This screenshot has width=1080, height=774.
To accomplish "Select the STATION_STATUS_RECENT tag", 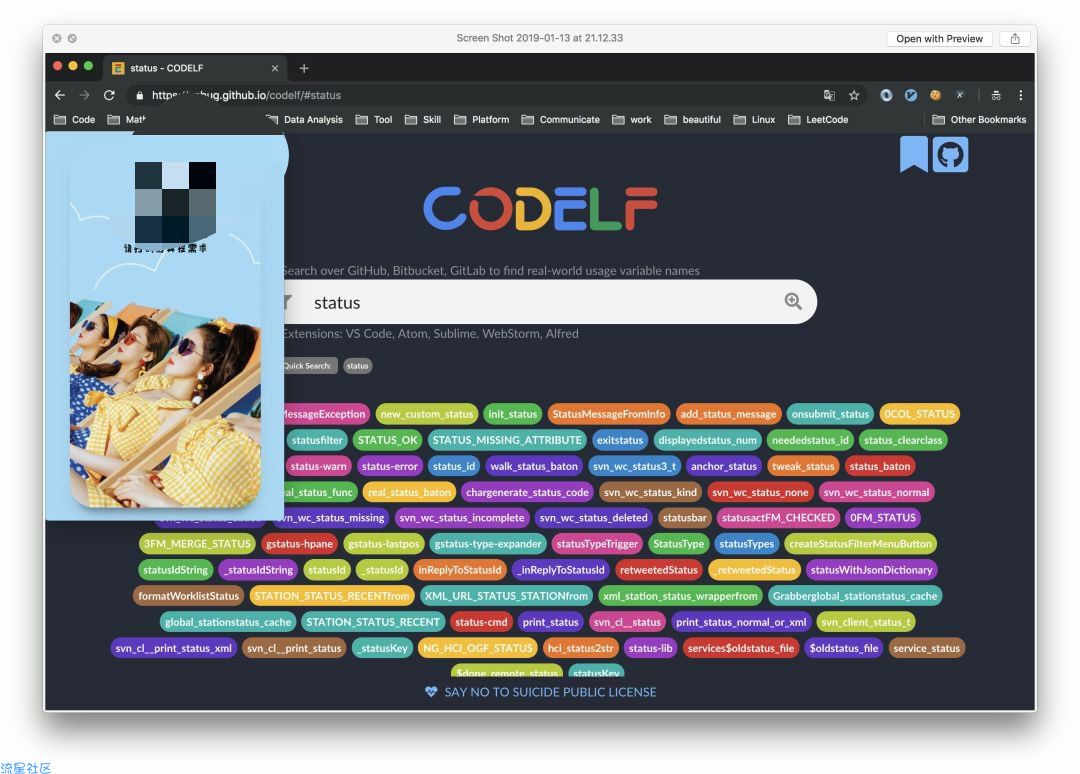I will [373, 623].
